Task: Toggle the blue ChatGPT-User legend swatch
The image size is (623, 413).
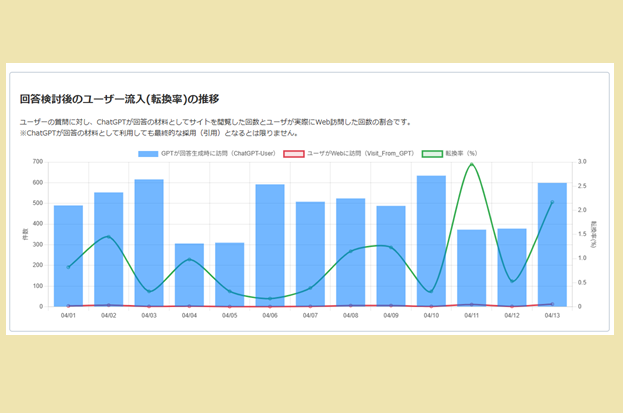Action: (x=148, y=154)
